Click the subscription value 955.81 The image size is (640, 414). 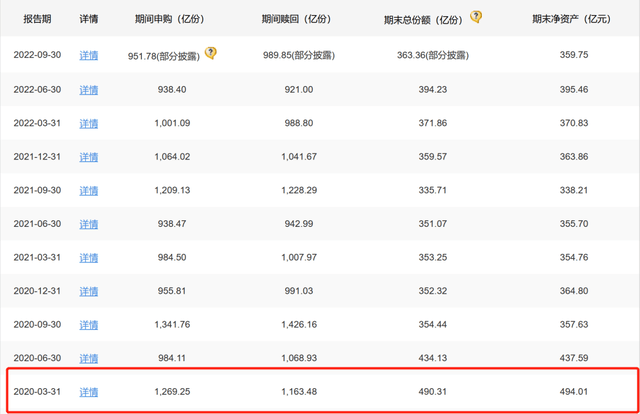click(172, 291)
